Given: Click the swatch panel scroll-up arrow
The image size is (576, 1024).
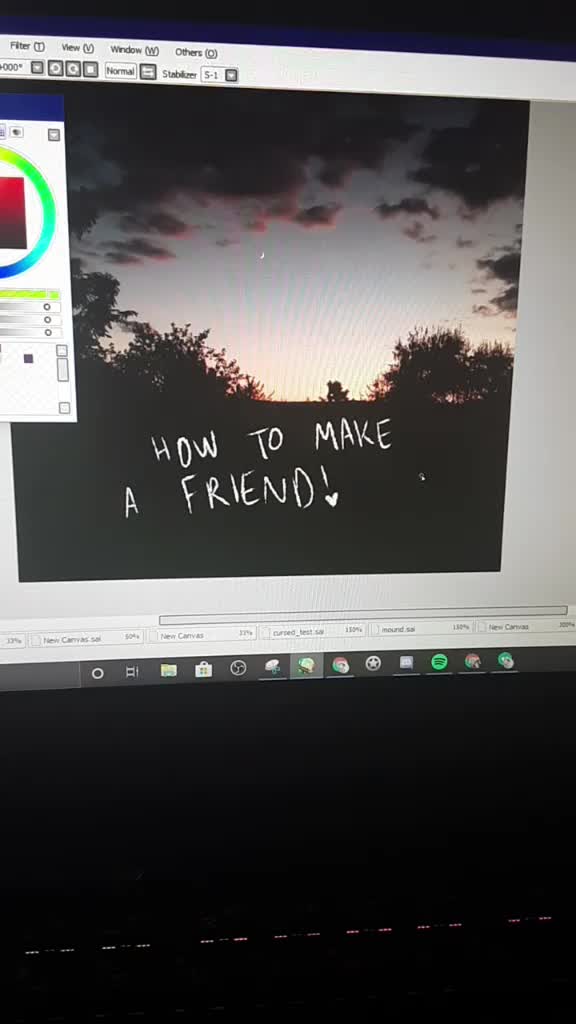Looking at the screenshot, I should [62, 351].
